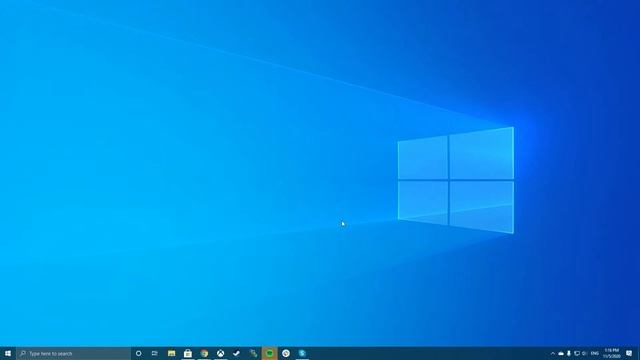Open the clock and date flyout
The height and width of the screenshot is (360, 640).
point(611,353)
